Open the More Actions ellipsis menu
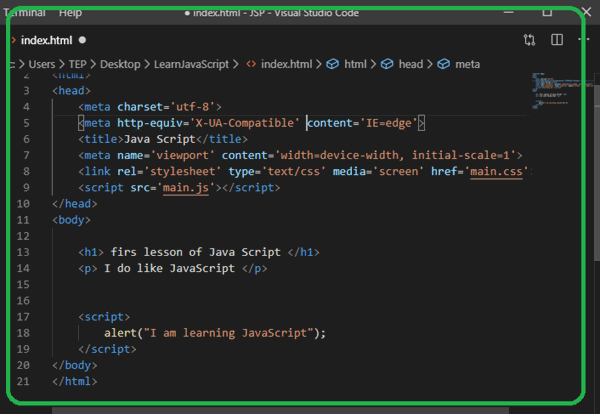This screenshot has height=414, width=600. coord(584,39)
